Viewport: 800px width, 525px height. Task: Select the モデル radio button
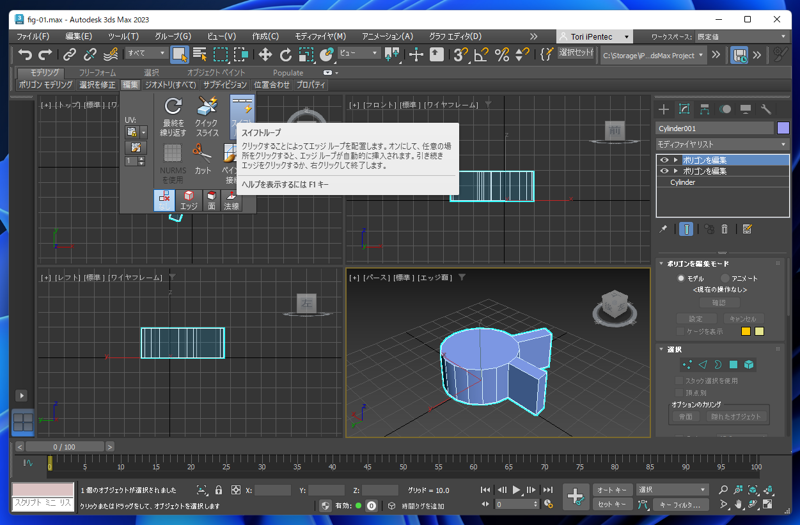681,278
